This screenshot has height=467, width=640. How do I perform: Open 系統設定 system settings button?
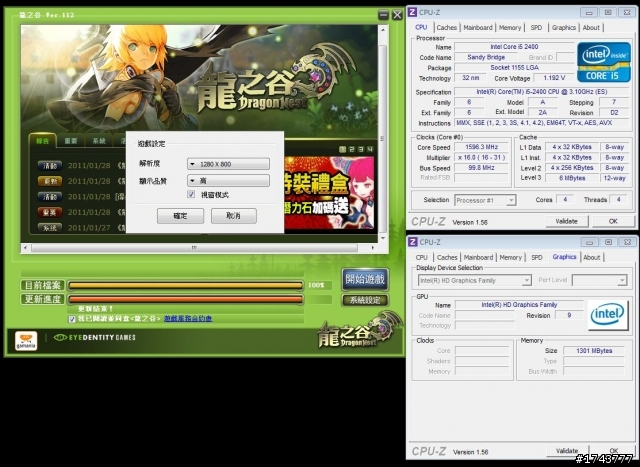pos(365,300)
